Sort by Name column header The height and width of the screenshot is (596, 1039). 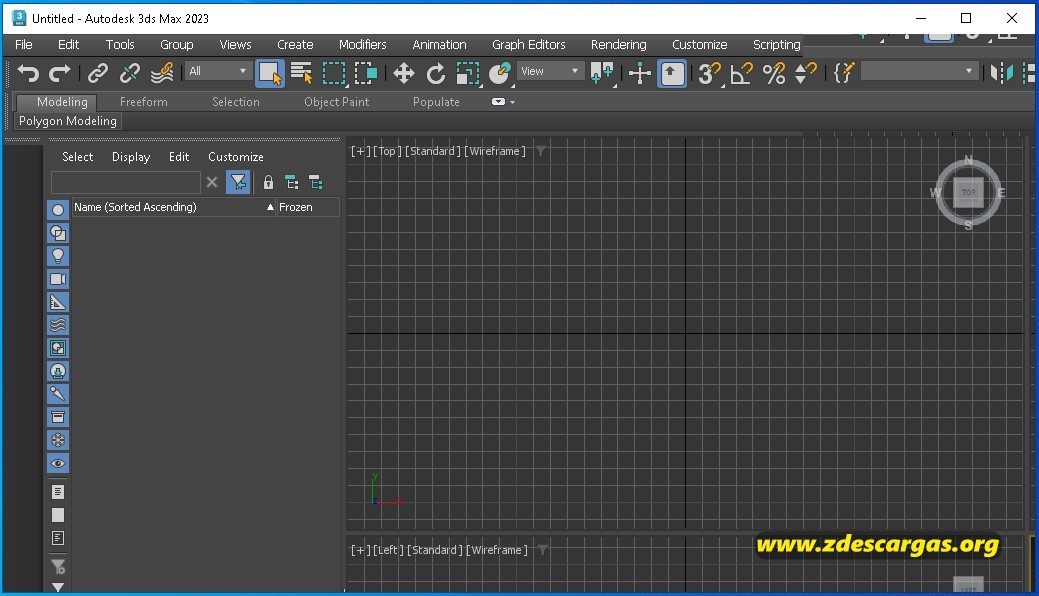point(174,208)
